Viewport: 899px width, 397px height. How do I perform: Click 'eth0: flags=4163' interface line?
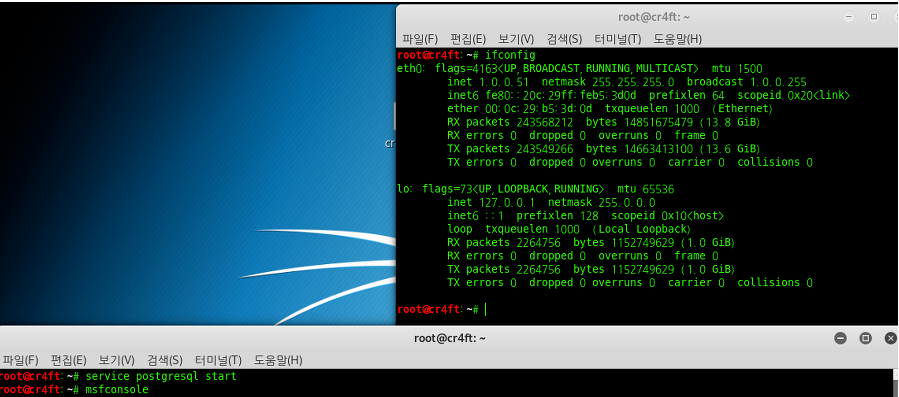pyautogui.click(x=580, y=69)
